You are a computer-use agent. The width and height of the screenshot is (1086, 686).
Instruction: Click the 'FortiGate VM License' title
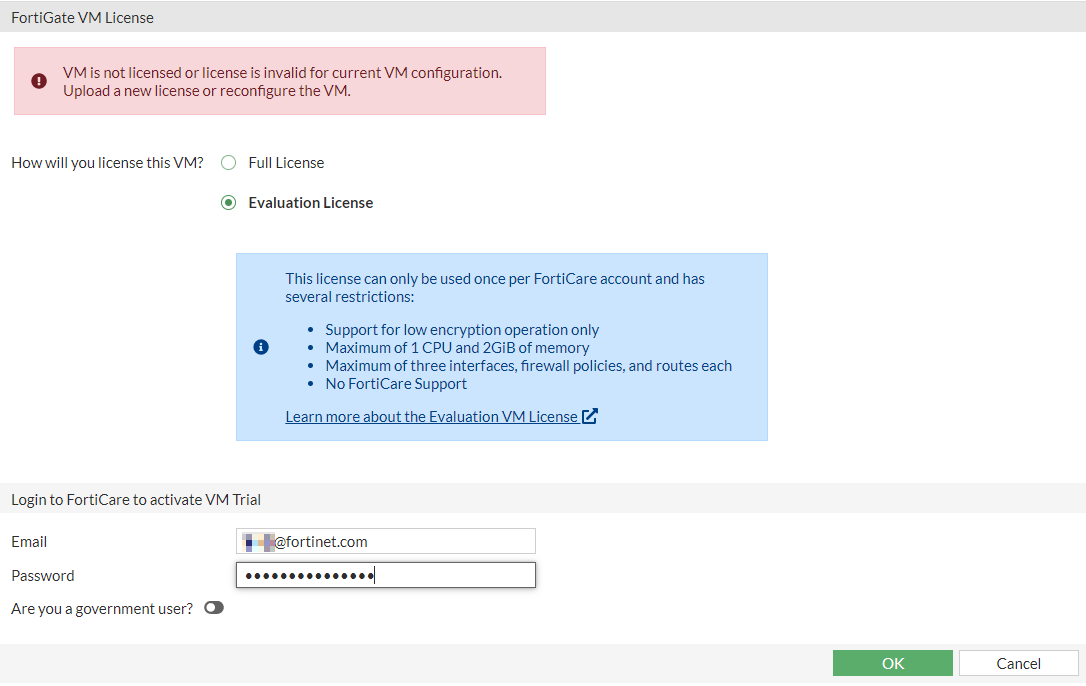tap(82, 17)
